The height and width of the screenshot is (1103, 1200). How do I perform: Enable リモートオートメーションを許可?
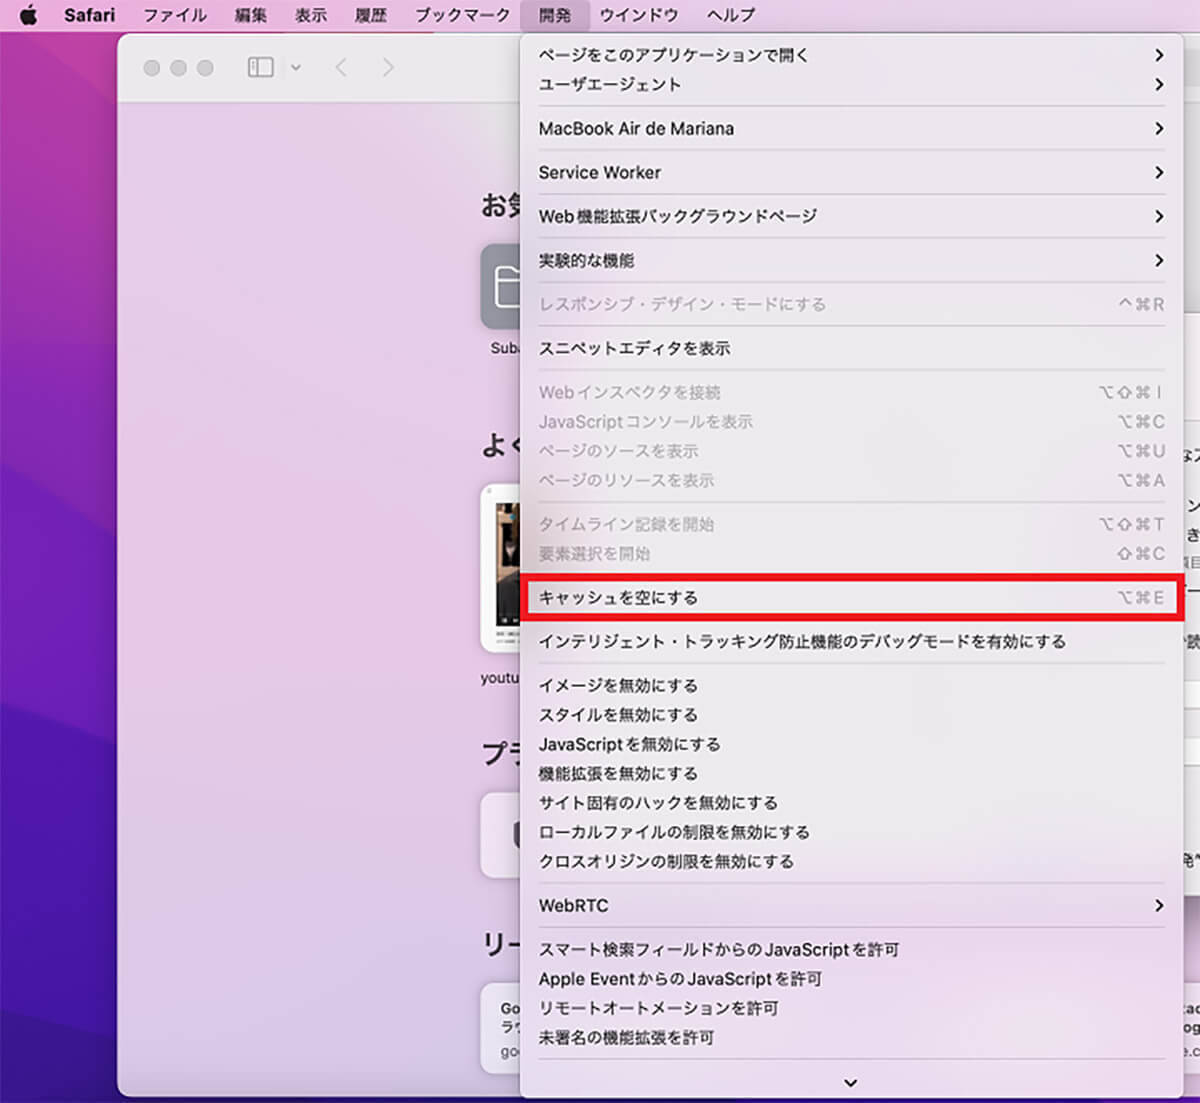point(658,1008)
